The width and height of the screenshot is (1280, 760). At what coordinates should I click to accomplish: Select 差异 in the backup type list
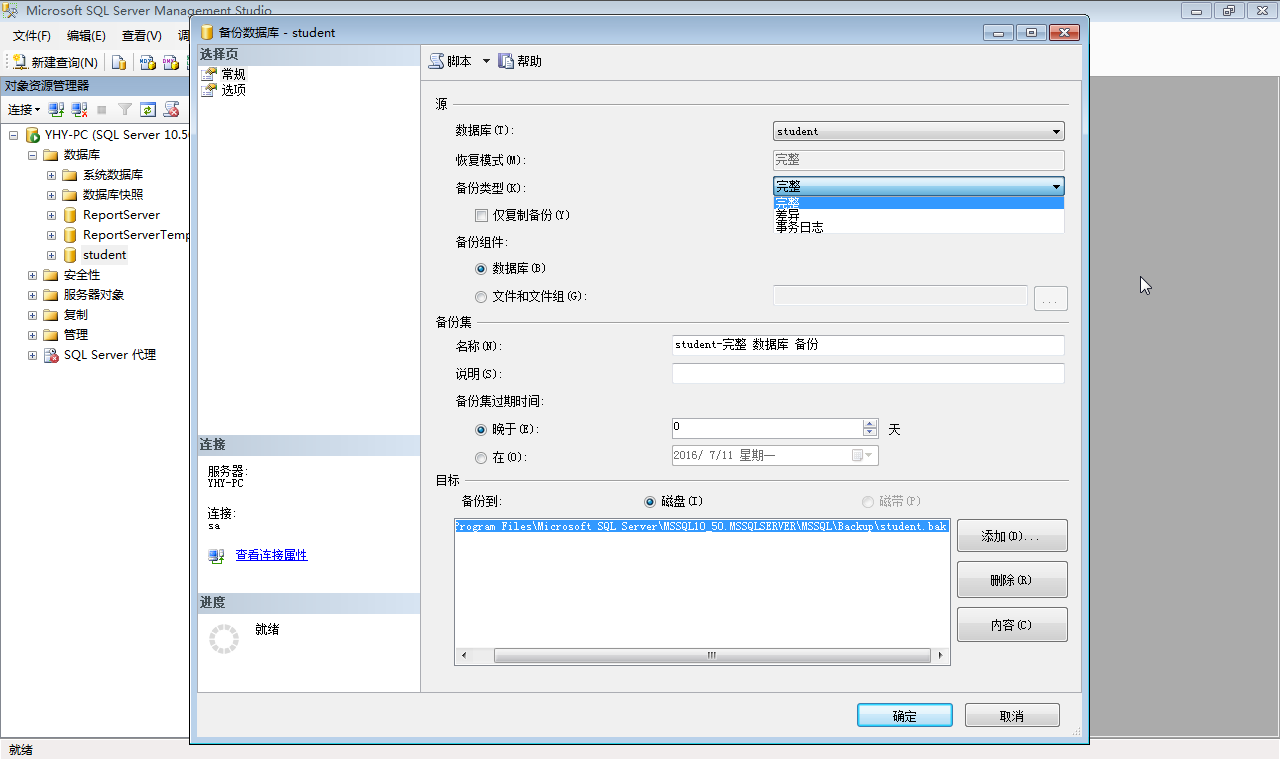point(918,214)
